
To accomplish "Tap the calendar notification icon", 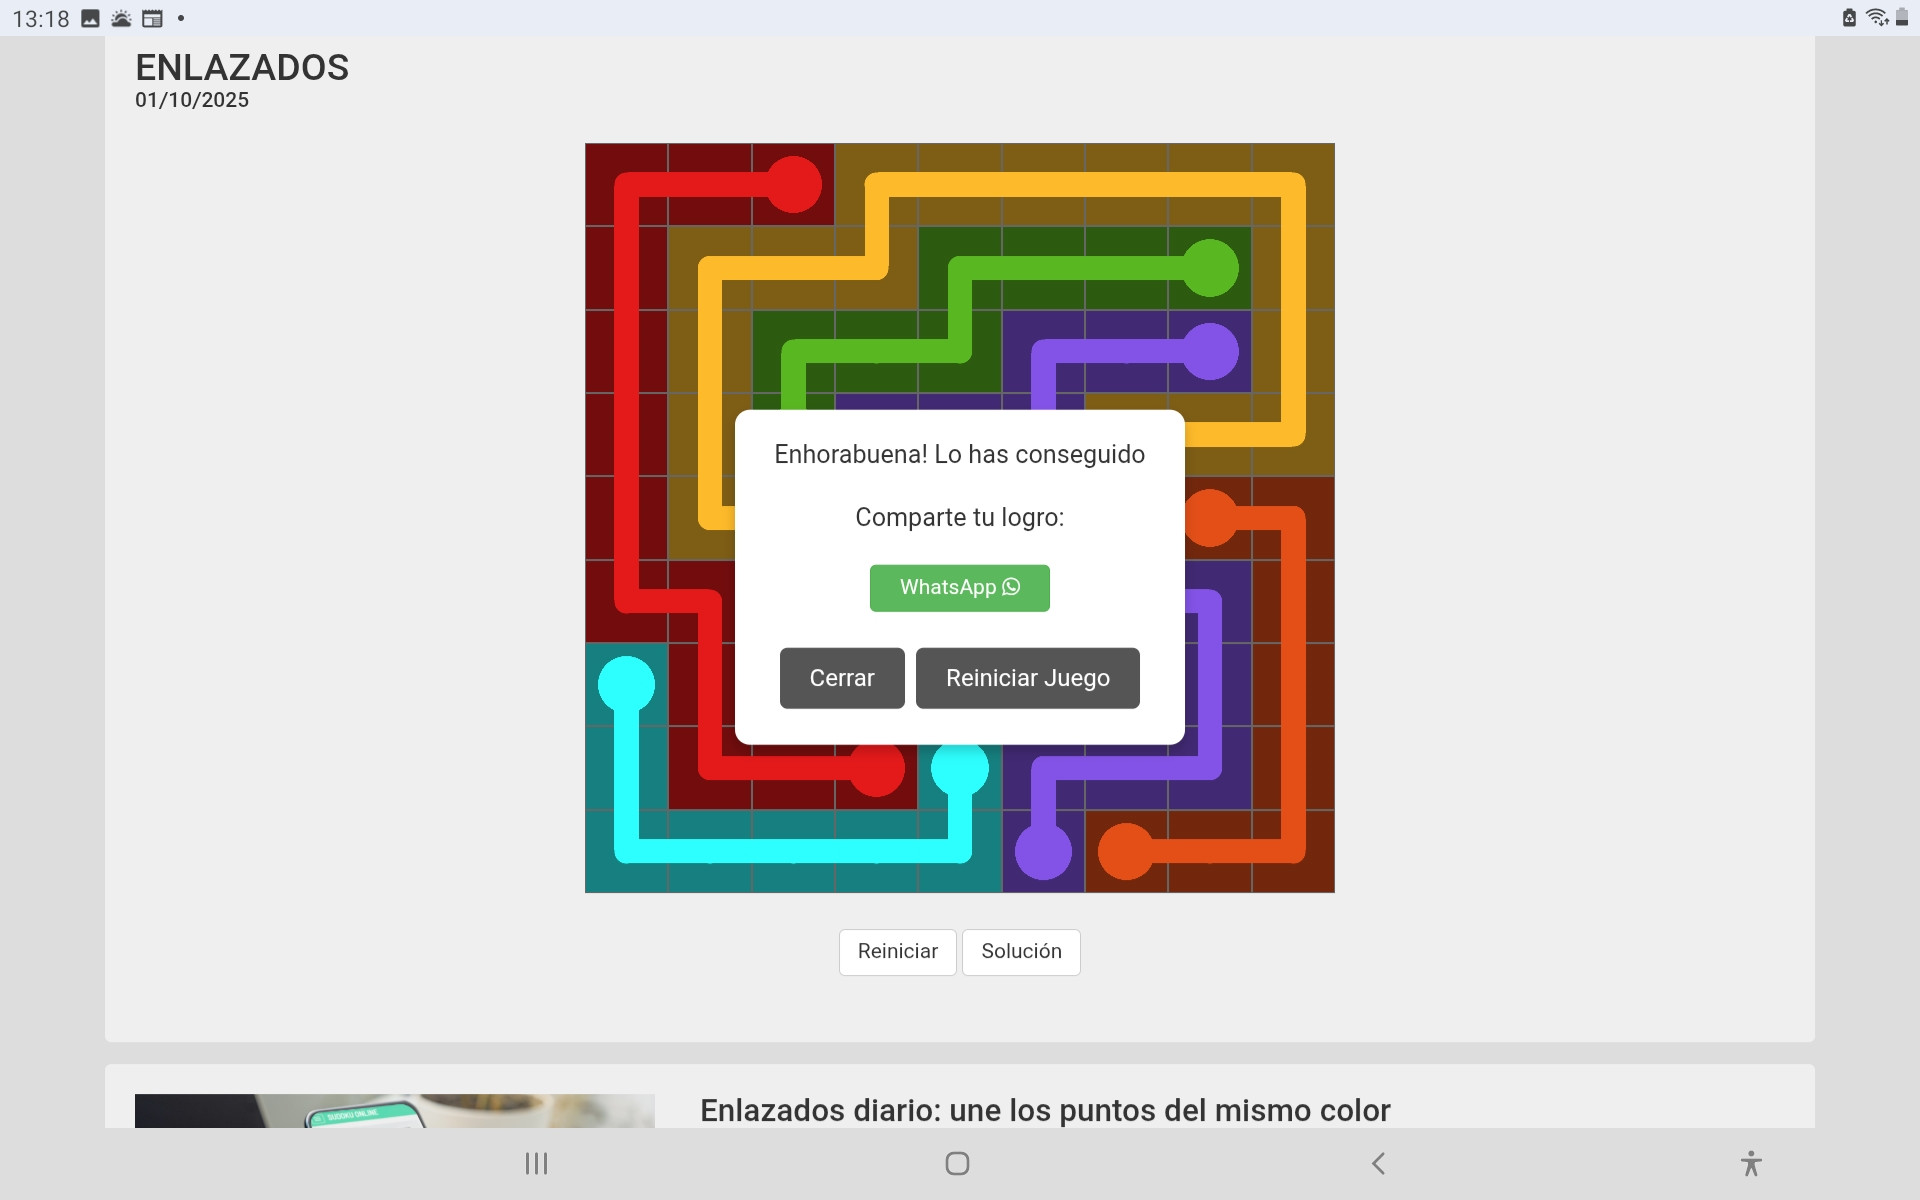I will [x=152, y=18].
